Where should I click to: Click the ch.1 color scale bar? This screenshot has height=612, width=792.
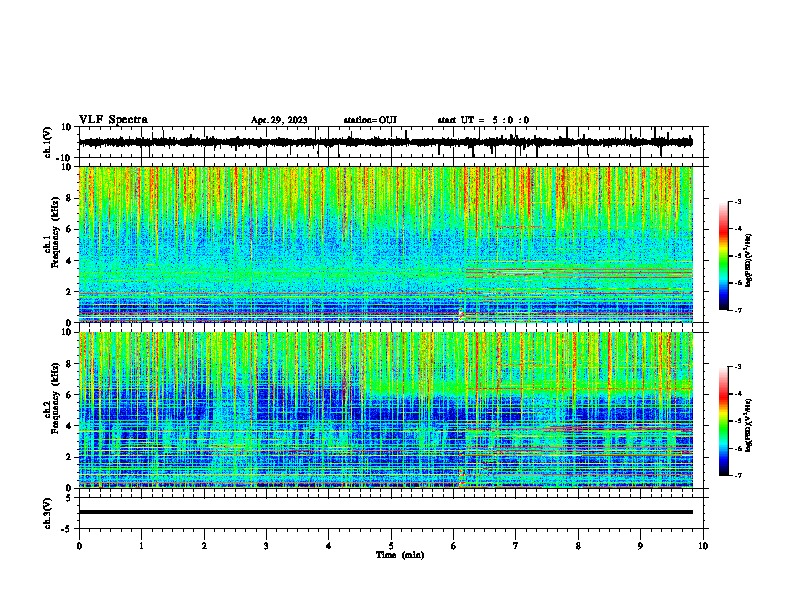(x=723, y=256)
